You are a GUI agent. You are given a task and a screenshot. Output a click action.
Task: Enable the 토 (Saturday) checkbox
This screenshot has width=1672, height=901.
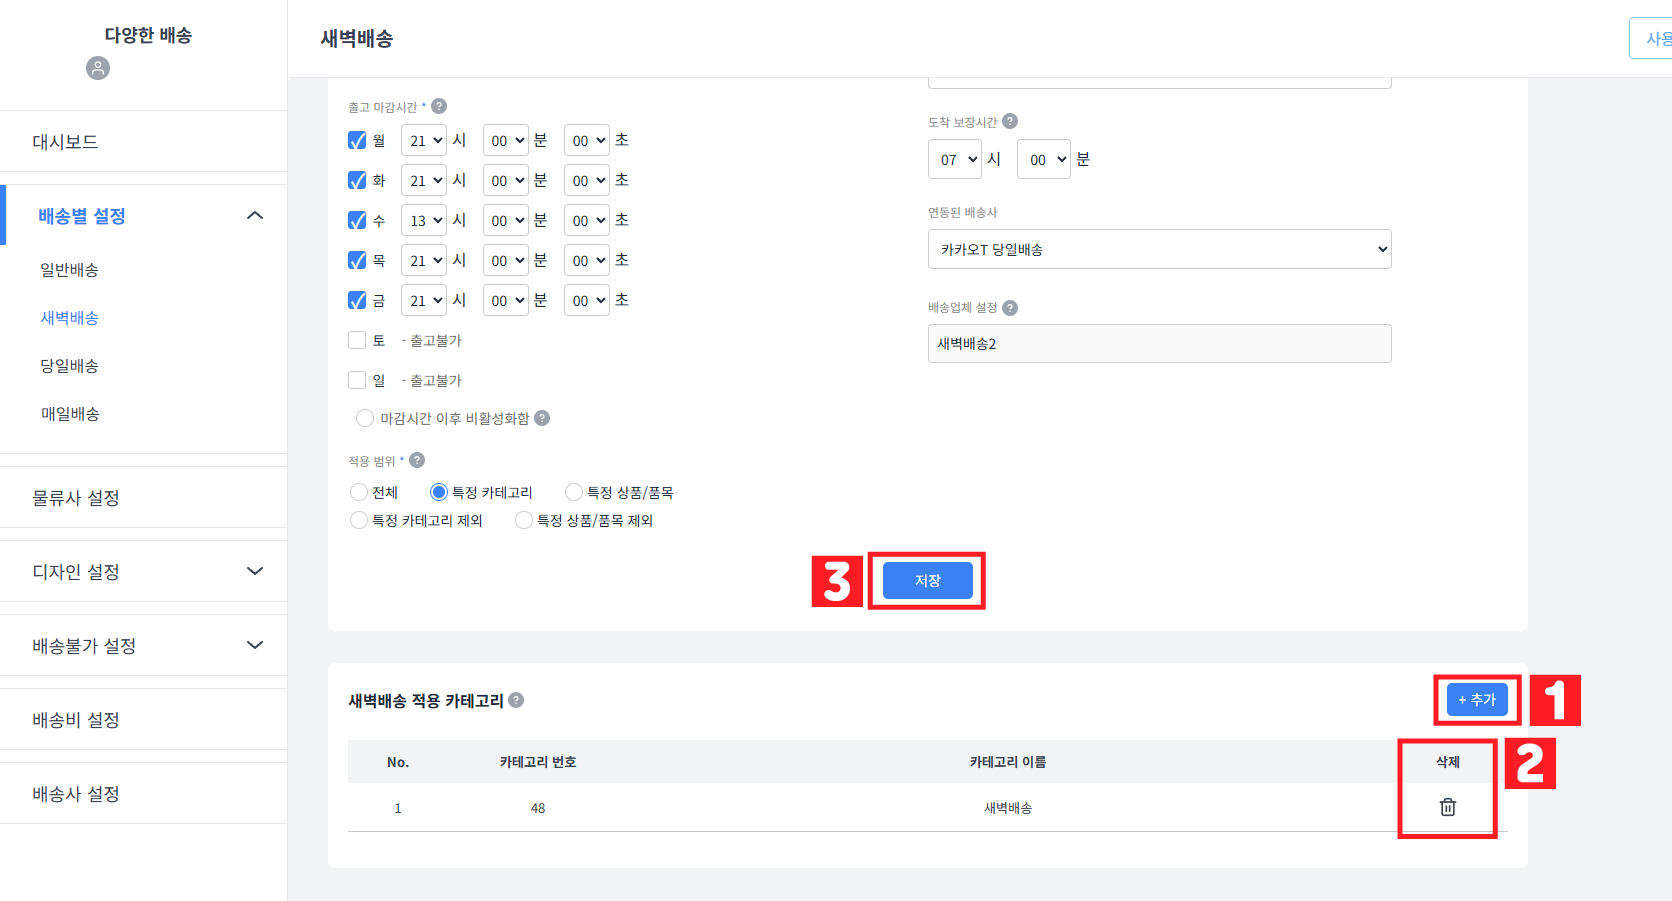pos(357,340)
